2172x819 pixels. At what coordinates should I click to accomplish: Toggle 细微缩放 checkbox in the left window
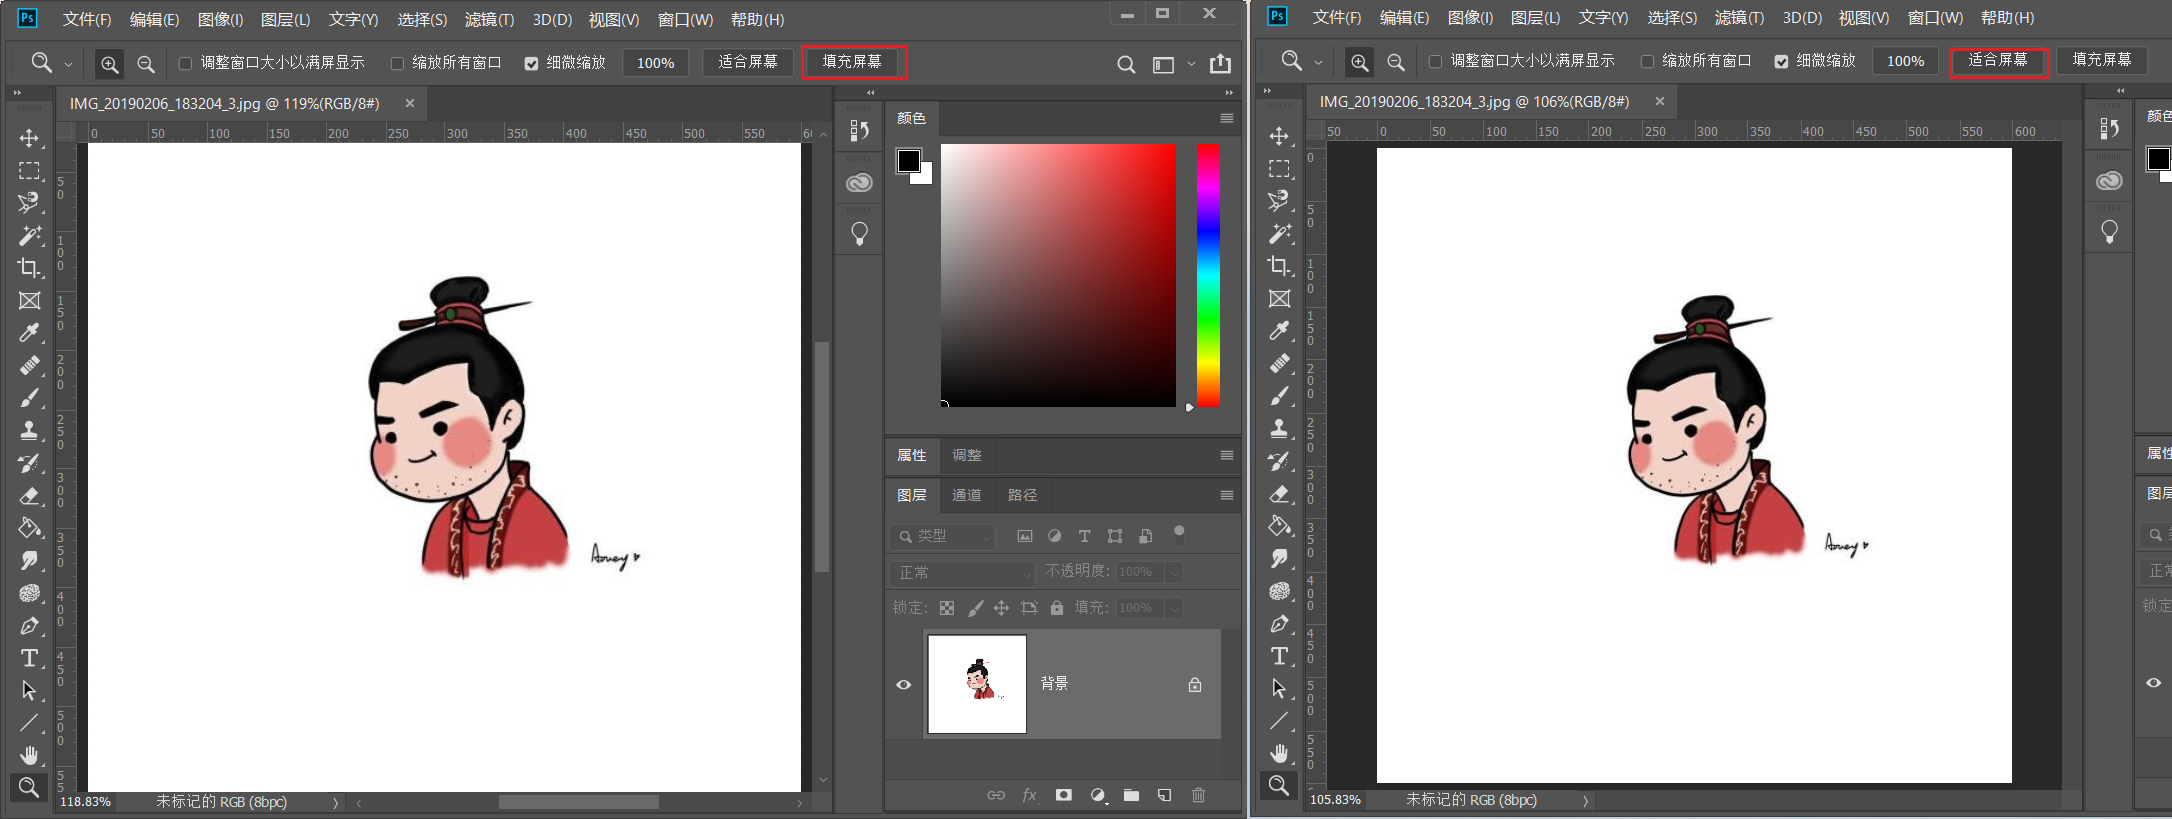531,63
